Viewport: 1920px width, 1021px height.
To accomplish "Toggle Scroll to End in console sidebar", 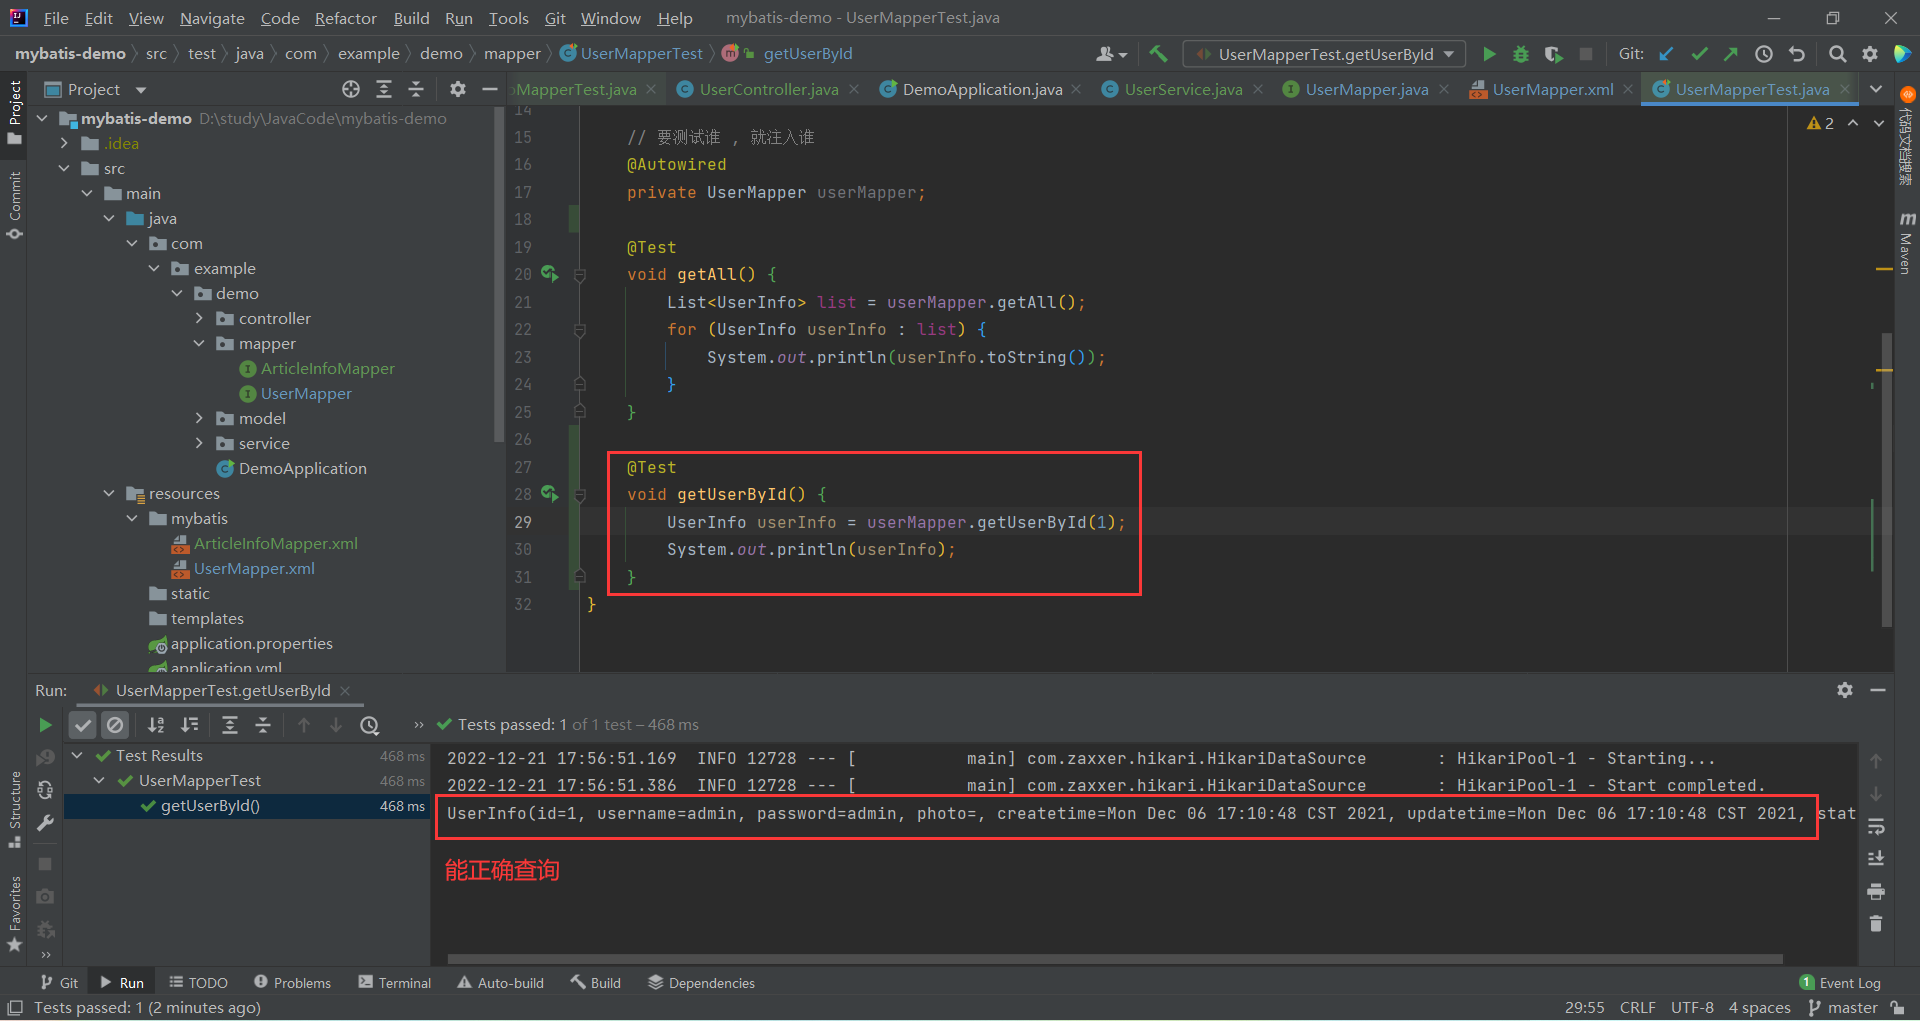I will (1876, 858).
